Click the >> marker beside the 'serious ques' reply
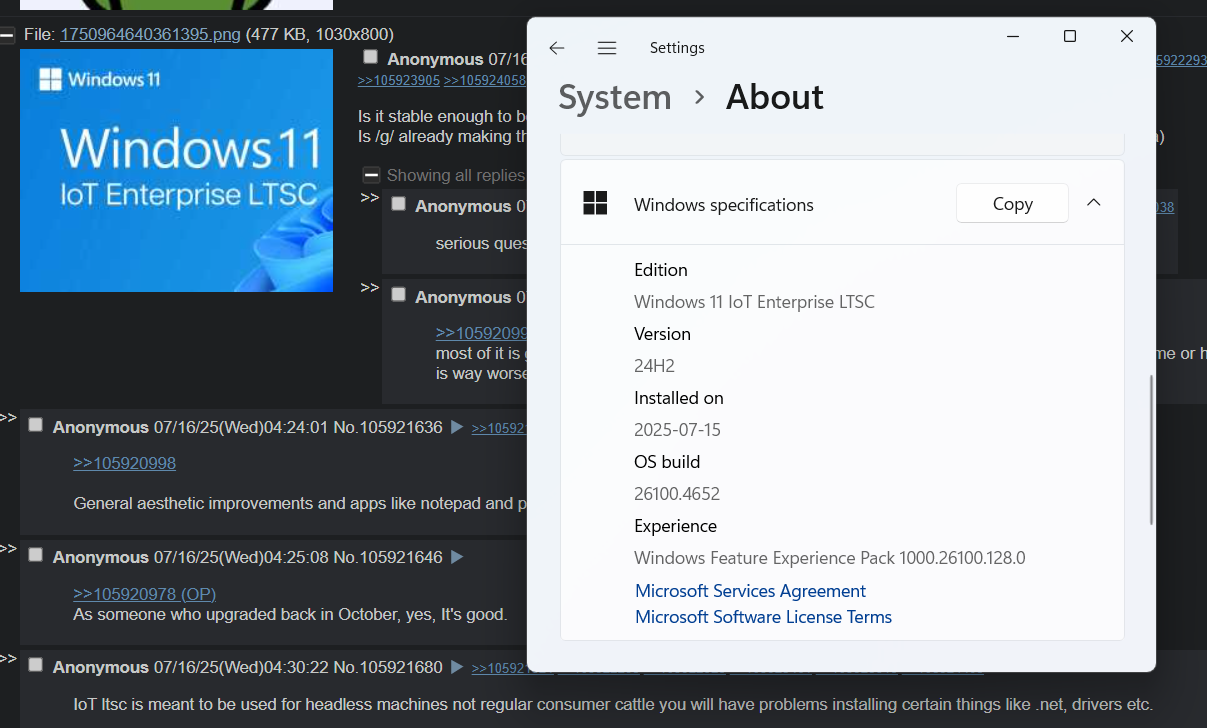The image size is (1207, 728). pyautogui.click(x=369, y=197)
